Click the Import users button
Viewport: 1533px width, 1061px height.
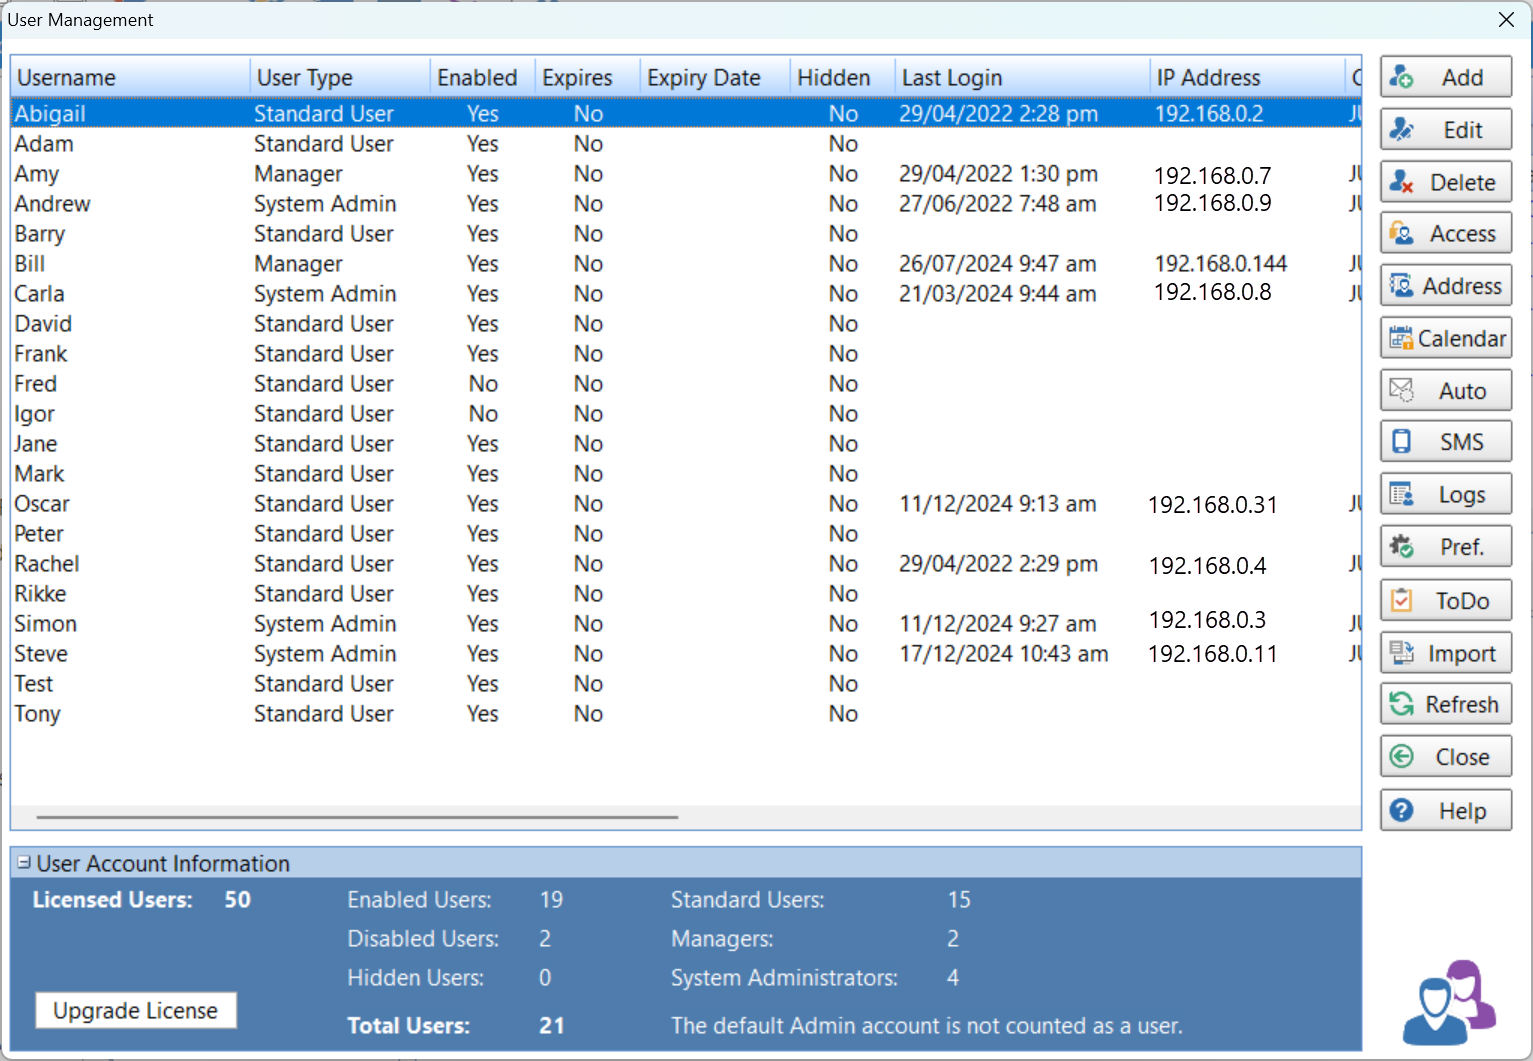1446,653
